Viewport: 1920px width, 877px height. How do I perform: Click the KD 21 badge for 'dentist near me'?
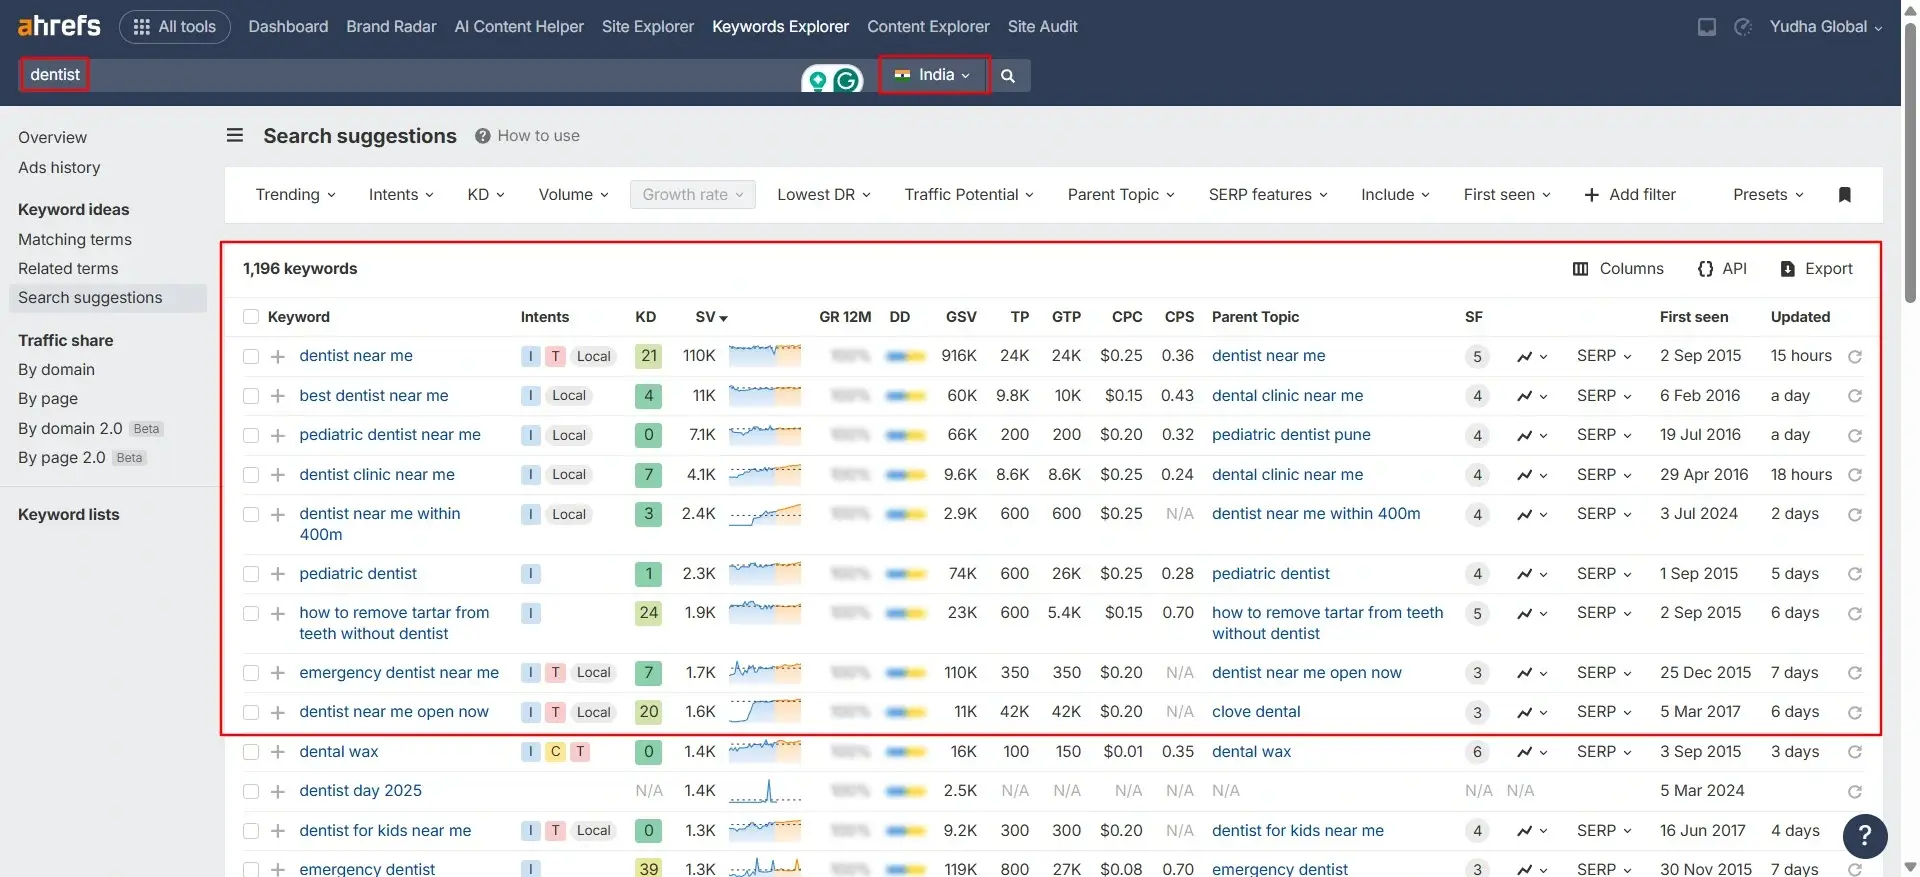click(x=648, y=356)
